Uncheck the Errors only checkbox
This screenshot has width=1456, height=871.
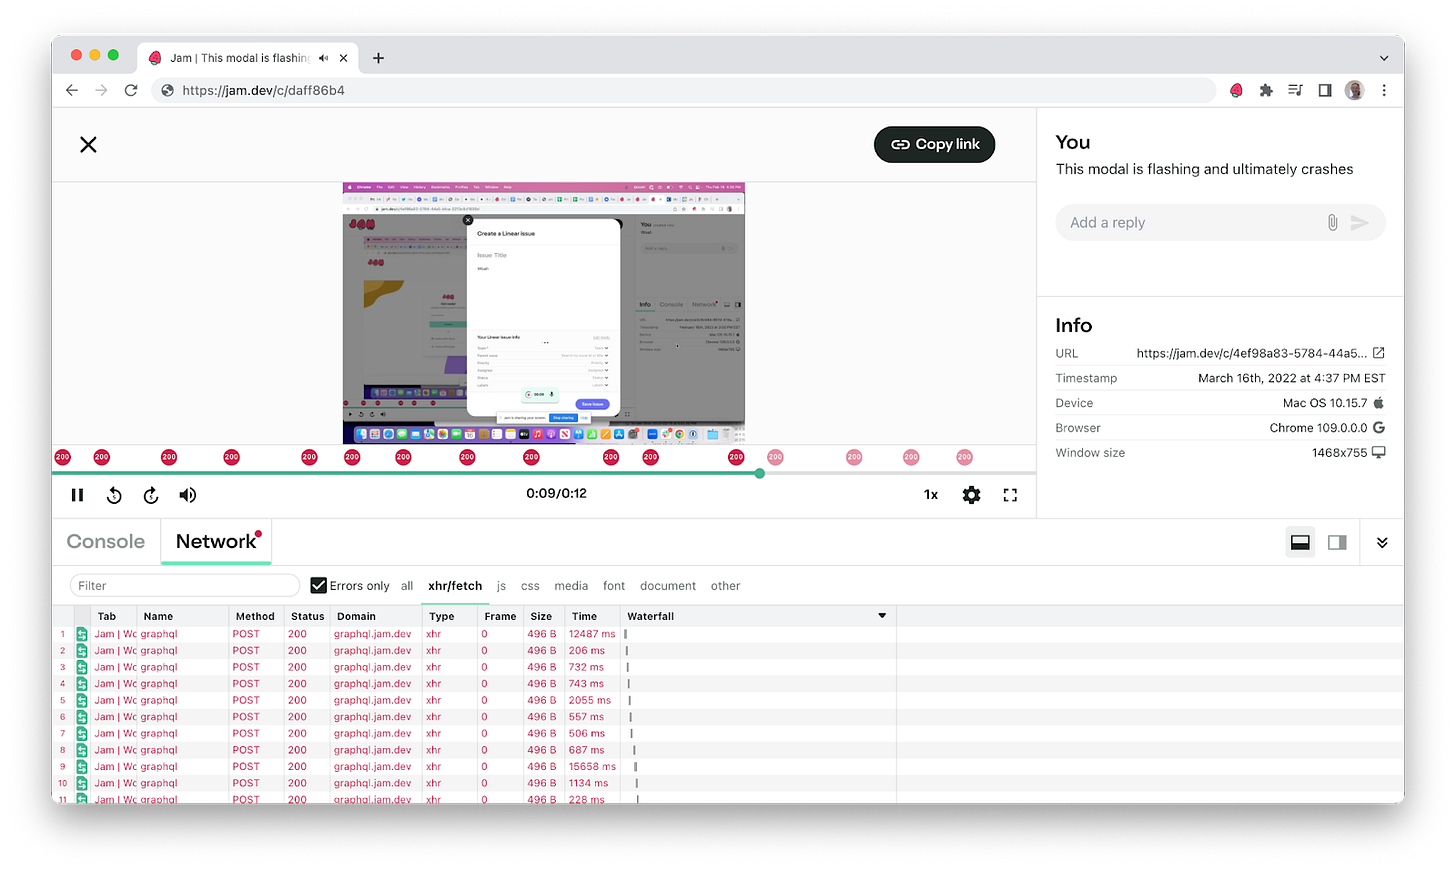tap(319, 586)
